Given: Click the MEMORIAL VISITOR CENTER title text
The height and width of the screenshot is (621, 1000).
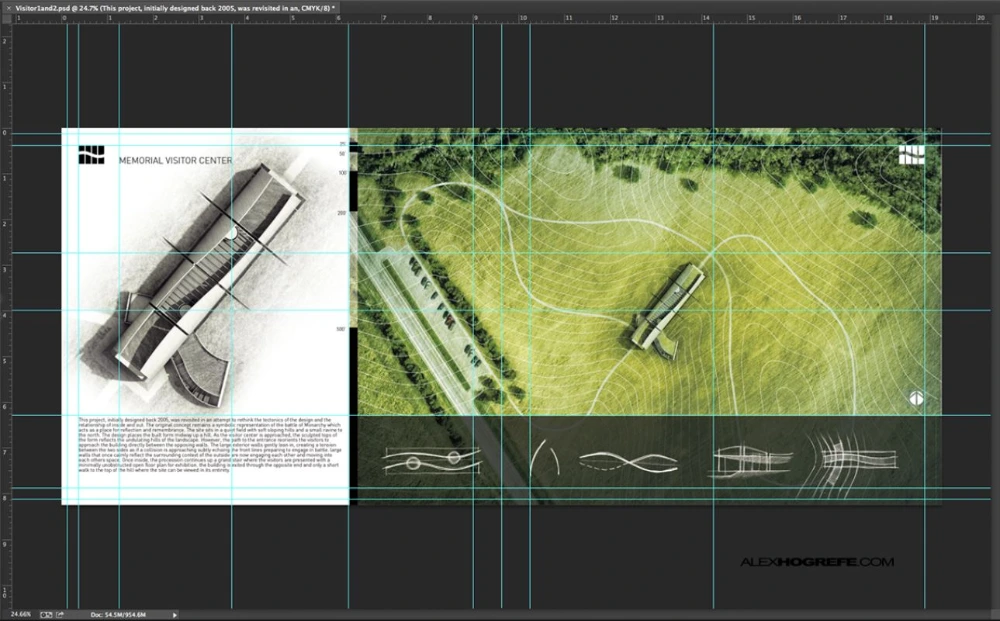Looking at the screenshot, I should 175,161.
